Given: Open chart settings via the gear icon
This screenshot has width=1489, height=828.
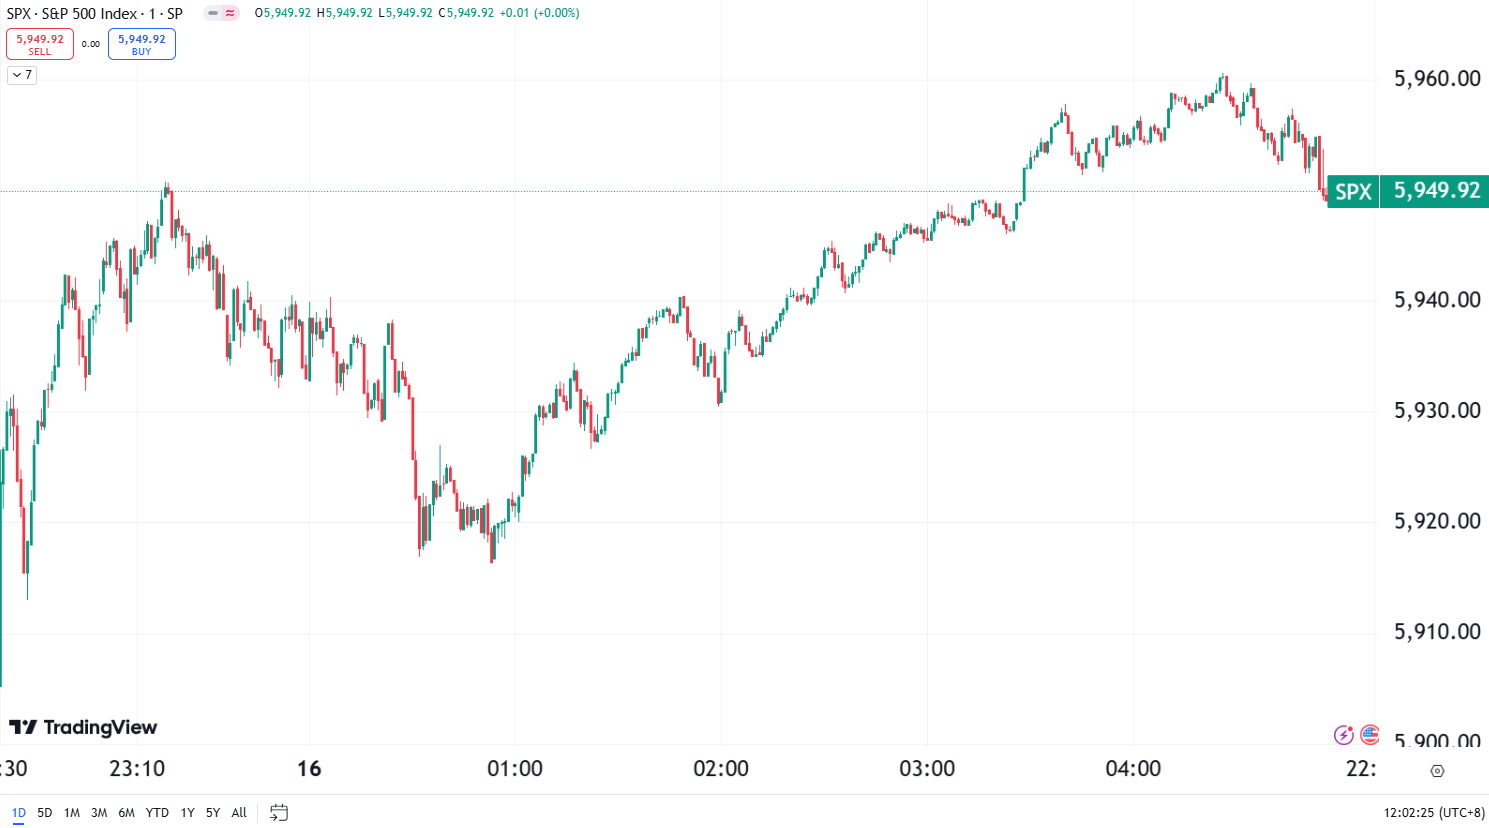Looking at the screenshot, I should 1438,771.
